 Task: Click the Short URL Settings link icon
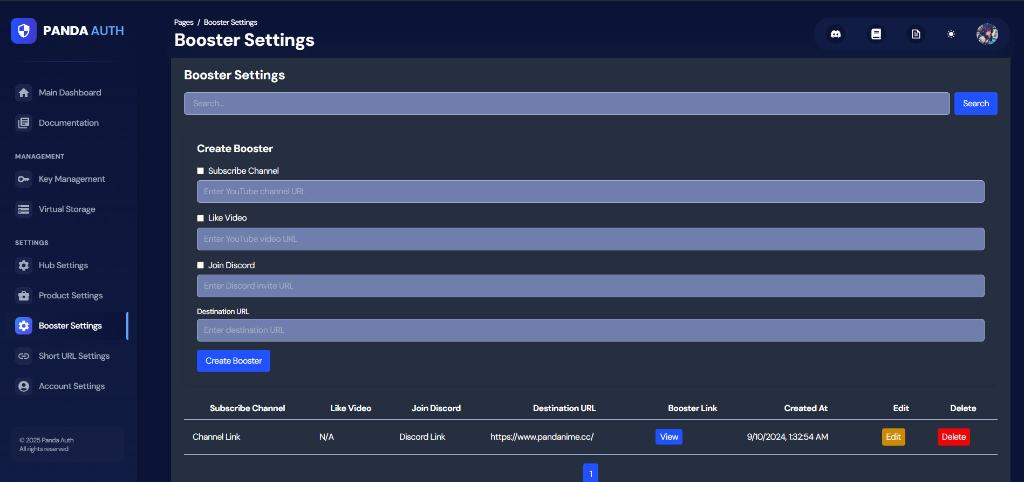24,356
